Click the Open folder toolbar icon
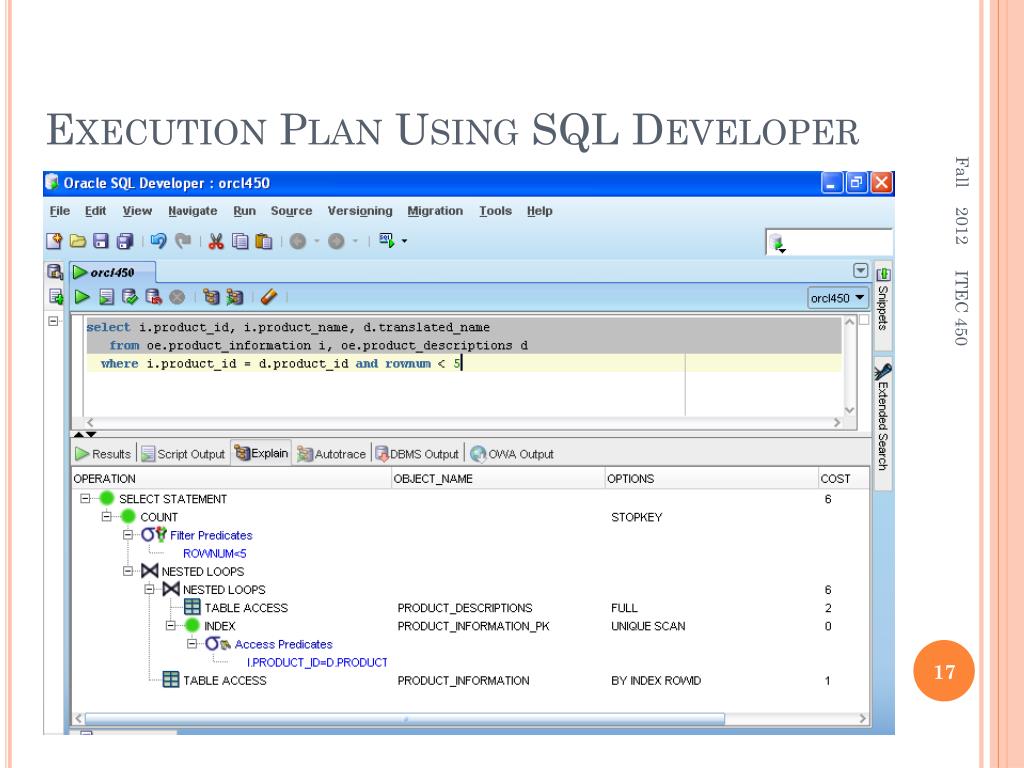The height and width of the screenshot is (768, 1024). [x=78, y=241]
